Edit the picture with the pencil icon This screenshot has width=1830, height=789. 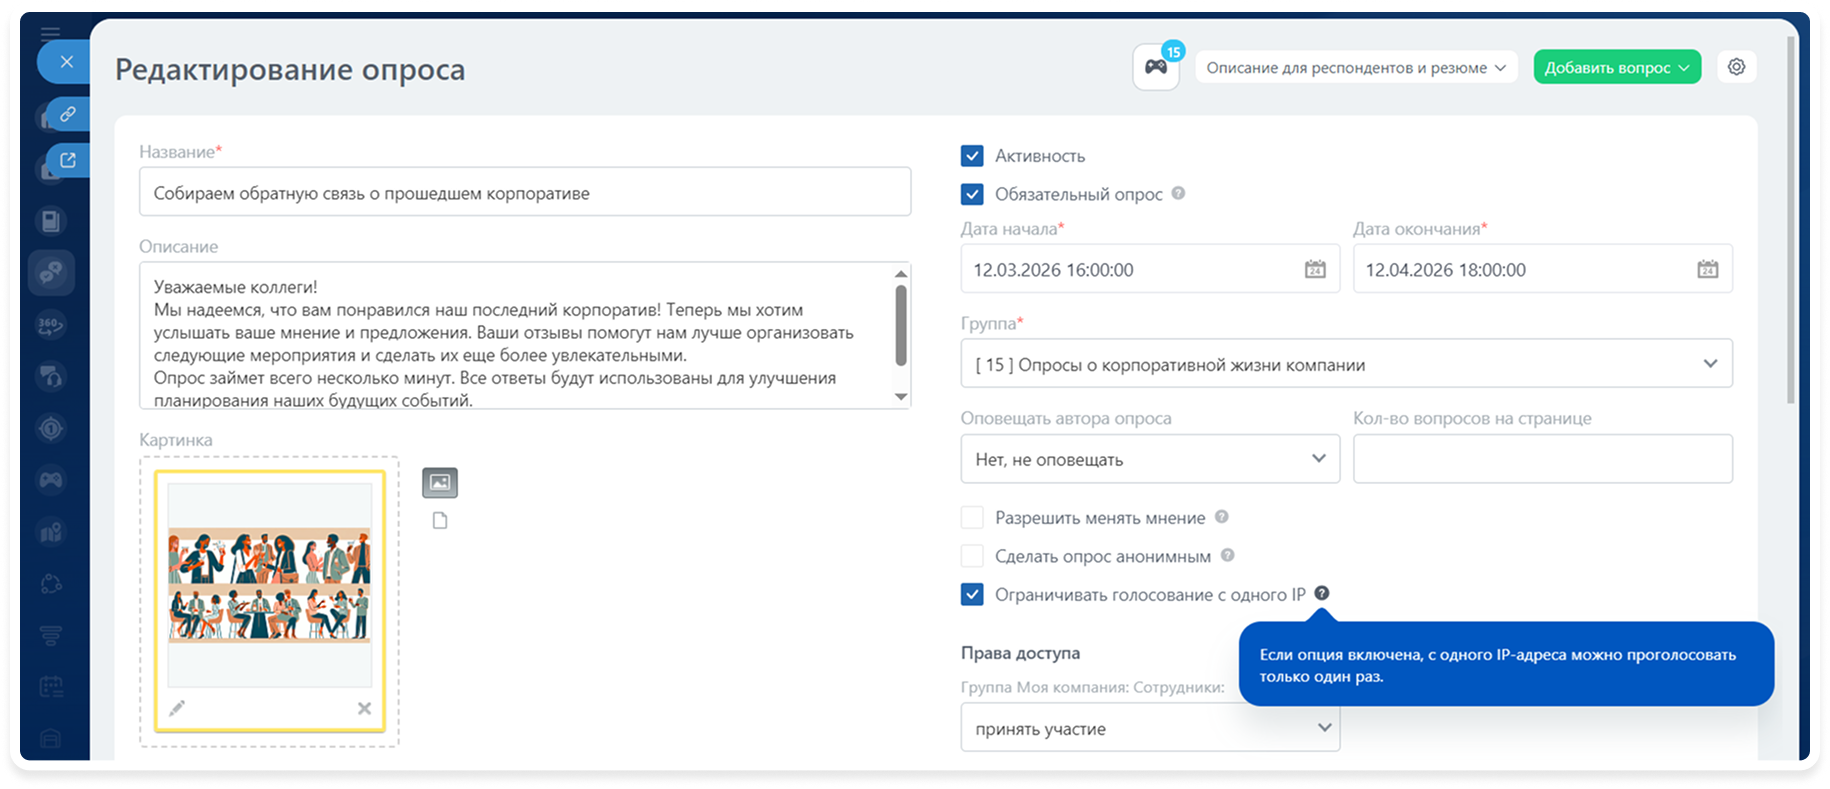click(x=177, y=708)
